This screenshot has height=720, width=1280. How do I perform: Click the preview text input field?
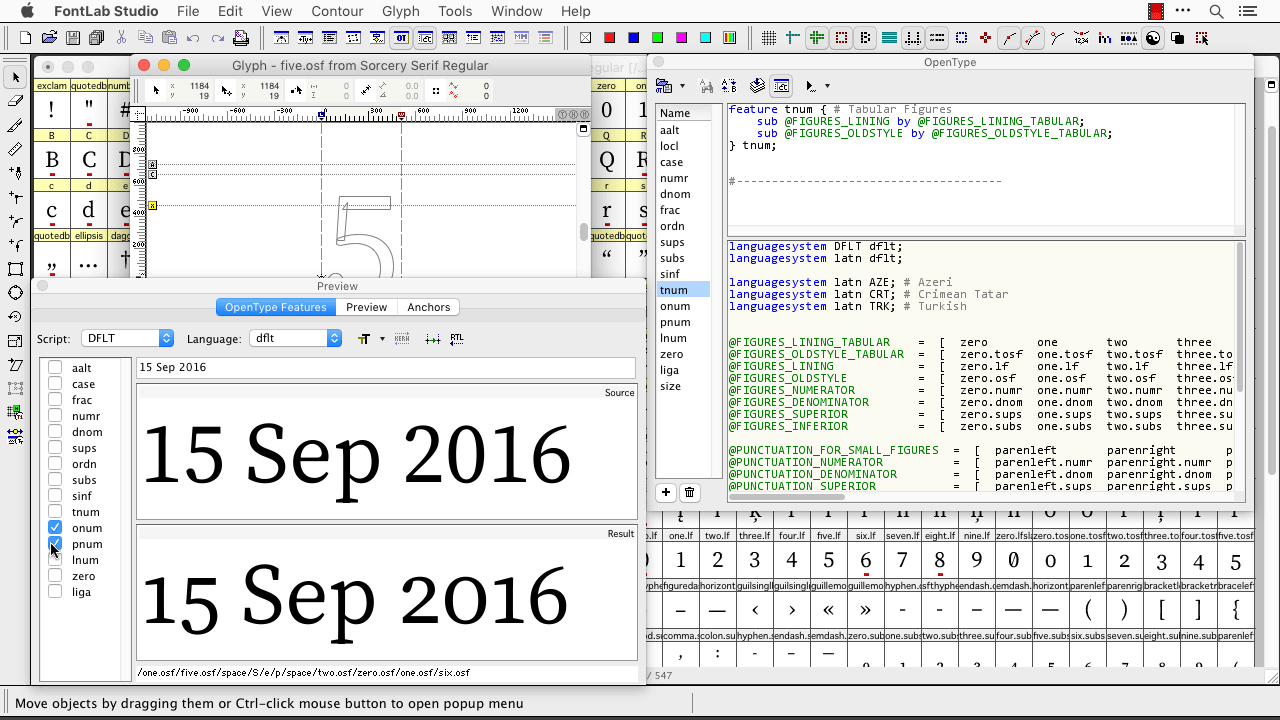point(386,368)
